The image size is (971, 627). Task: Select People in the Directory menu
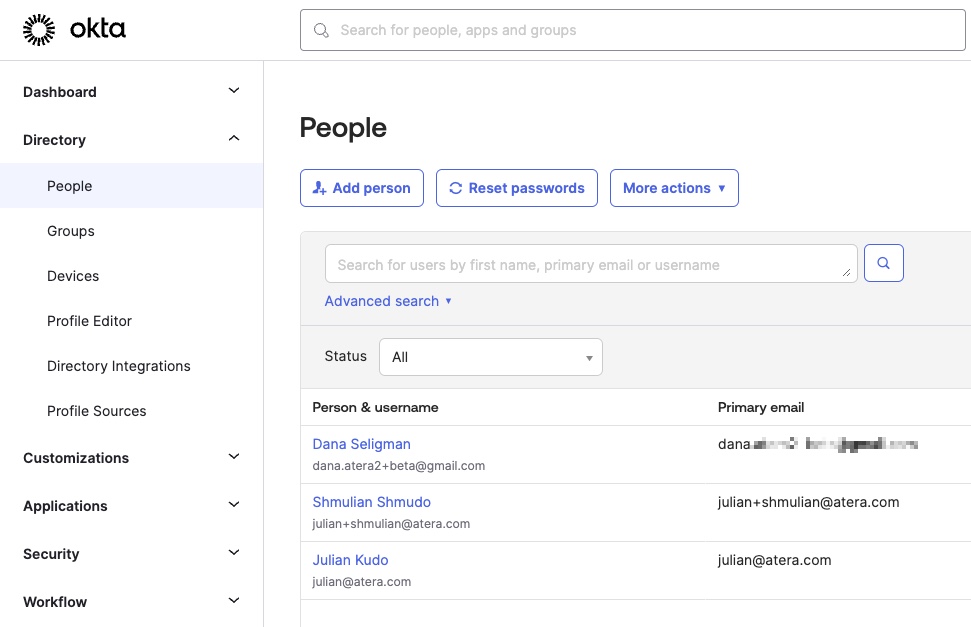[x=131, y=186]
